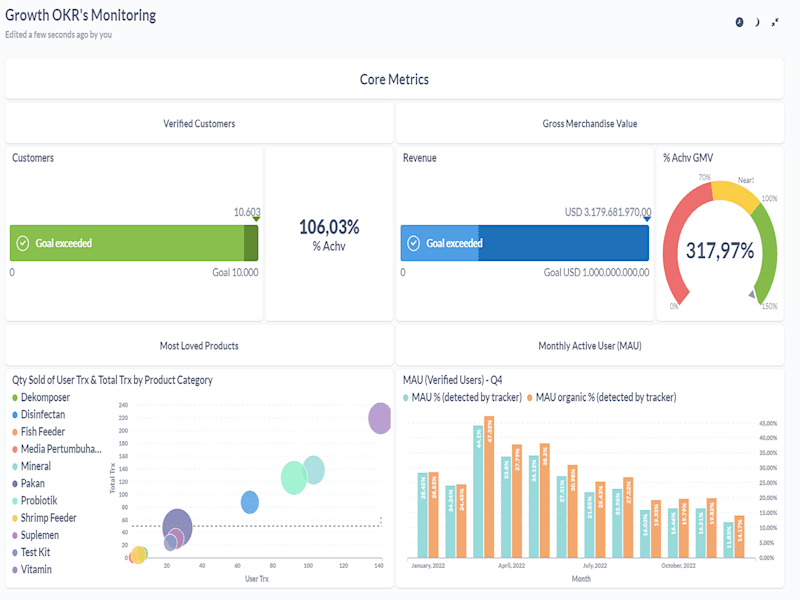
Task: Click the Growth OKR's Monitoring dashboard title
Action: (x=81, y=15)
